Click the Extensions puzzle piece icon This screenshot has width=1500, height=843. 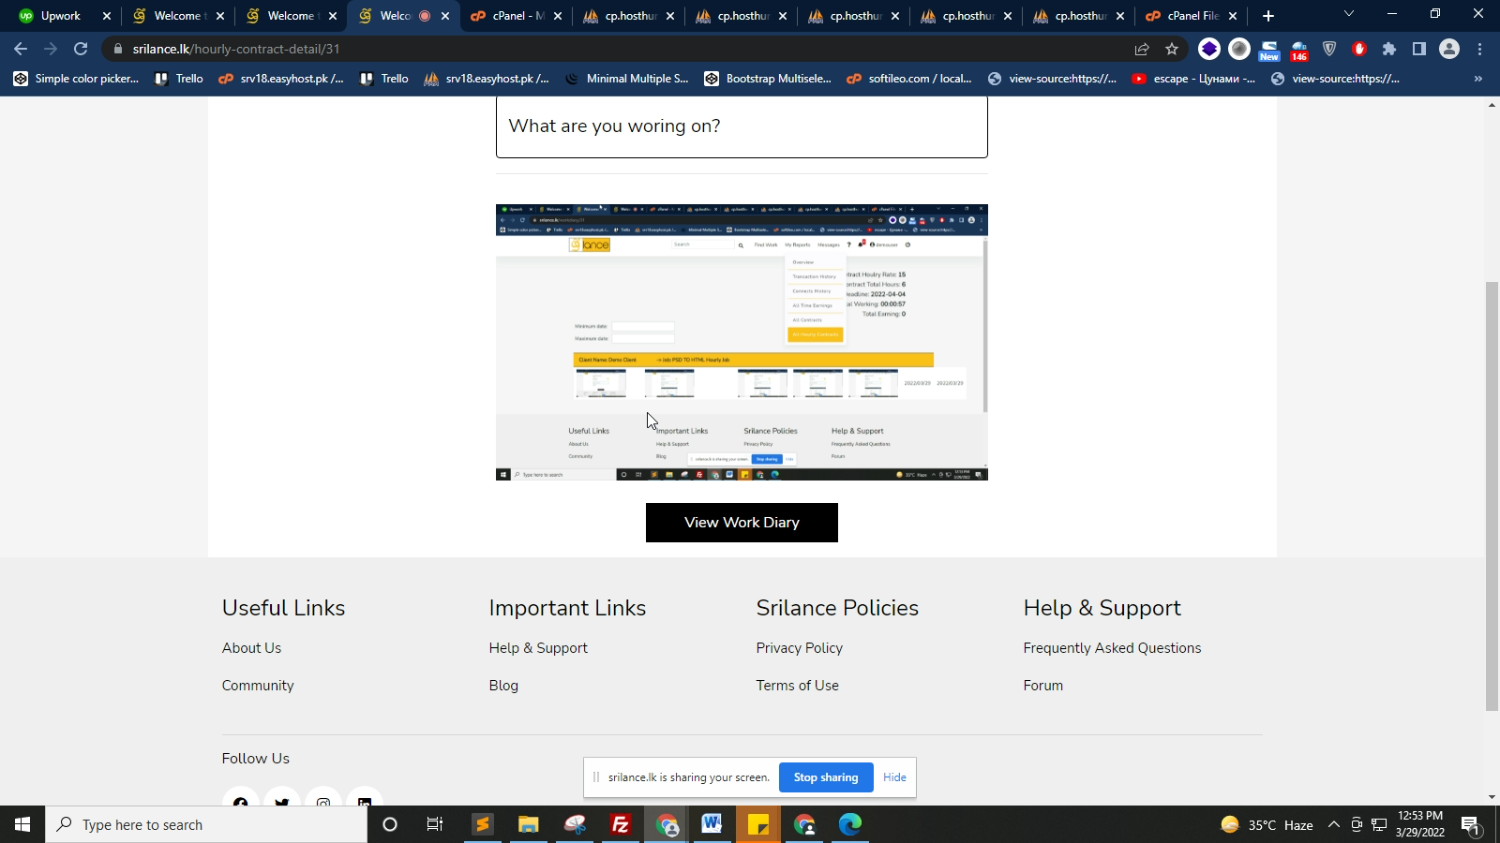pos(1389,49)
